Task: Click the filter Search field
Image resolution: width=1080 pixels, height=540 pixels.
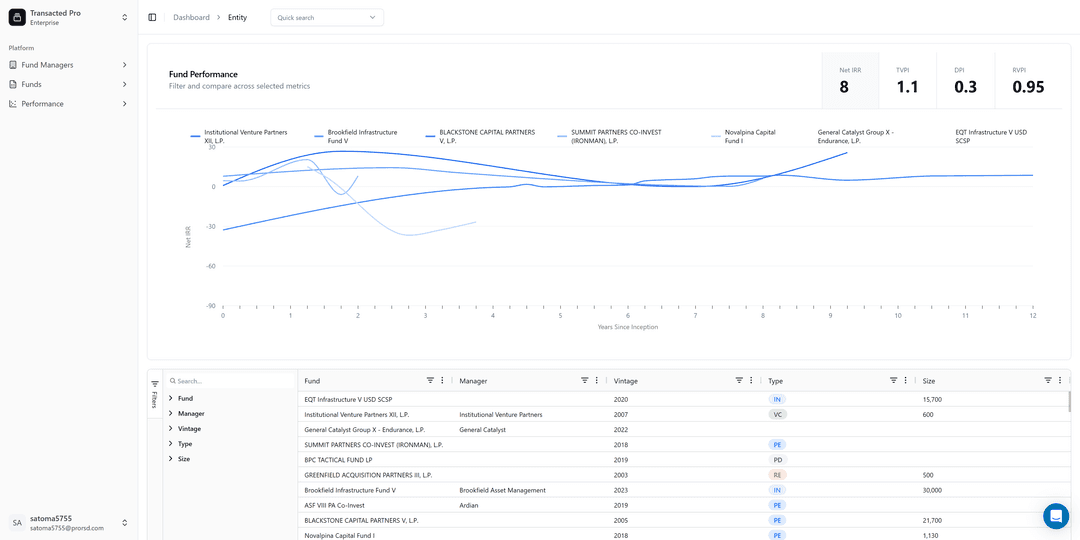Action: (231, 381)
